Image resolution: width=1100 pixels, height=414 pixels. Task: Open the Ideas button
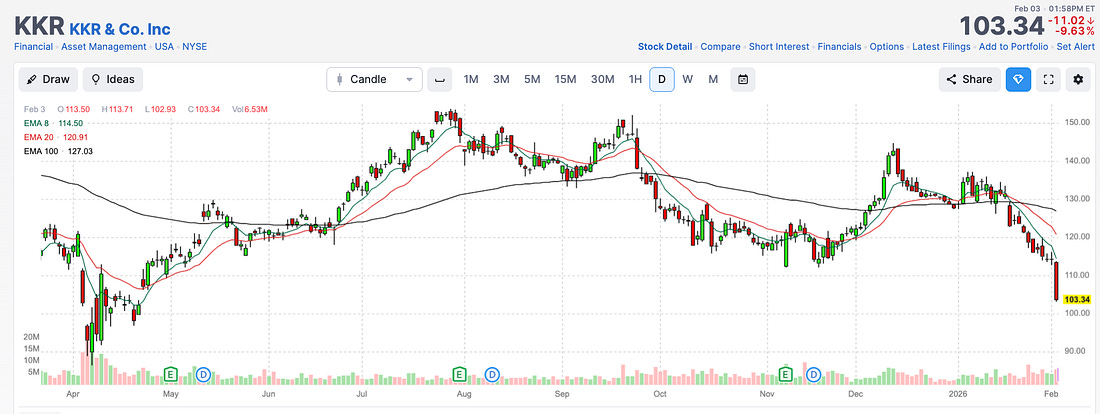pyautogui.click(x=113, y=79)
